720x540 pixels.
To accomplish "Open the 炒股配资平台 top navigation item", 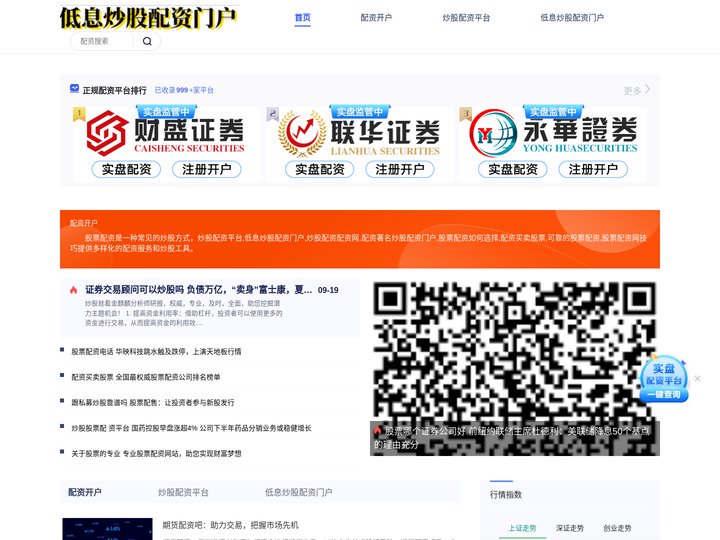I will pyautogui.click(x=466, y=17).
